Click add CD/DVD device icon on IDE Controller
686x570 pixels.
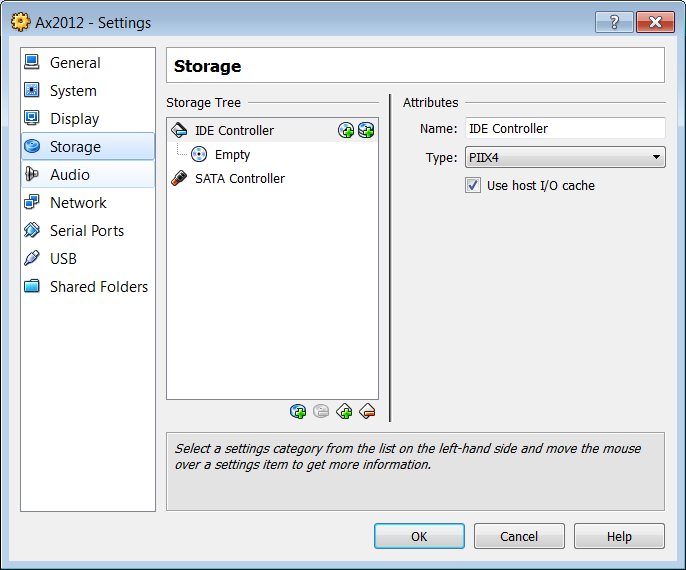[x=346, y=130]
